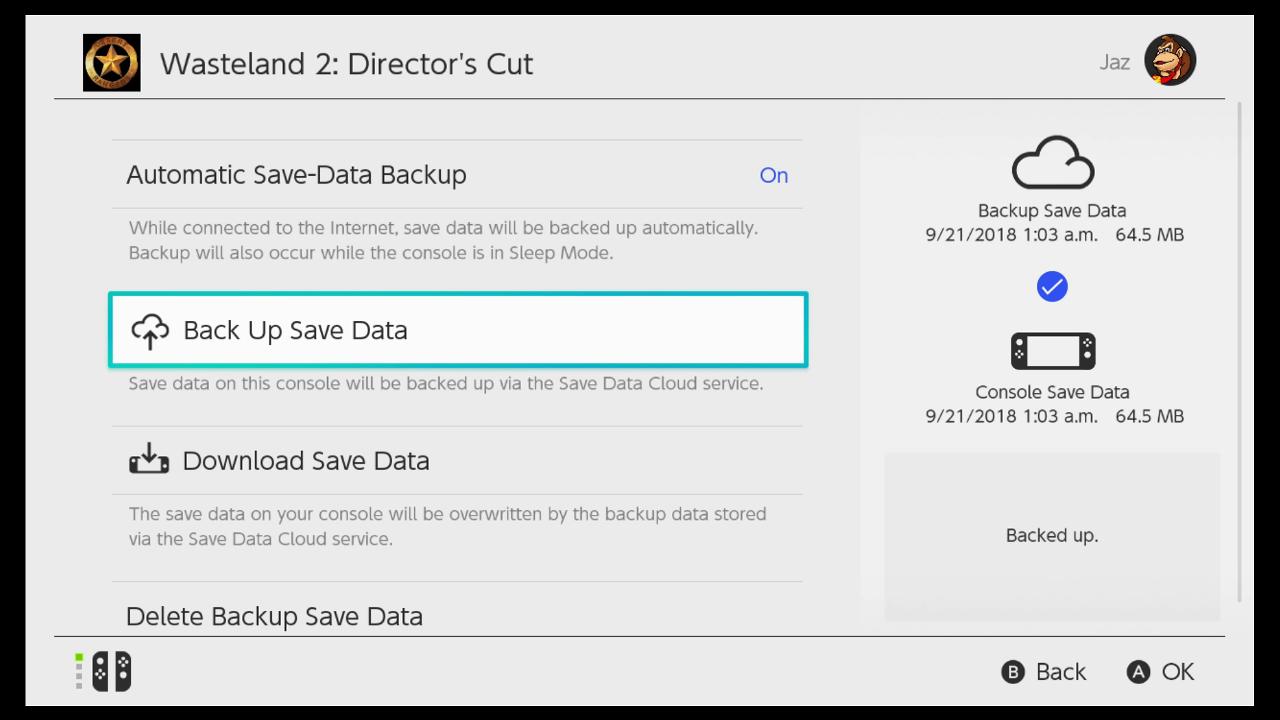Click the blue synced checkmark icon
This screenshot has height=720, width=1280.
(1052, 288)
